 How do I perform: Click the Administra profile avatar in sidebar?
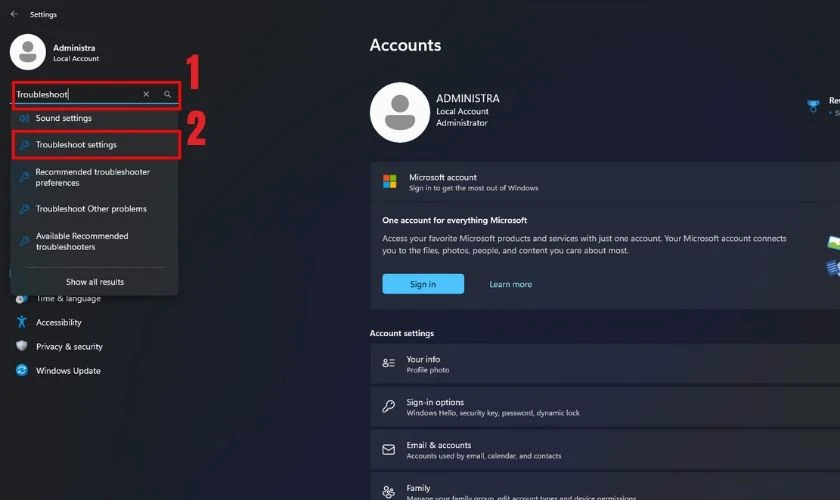tap(28, 52)
